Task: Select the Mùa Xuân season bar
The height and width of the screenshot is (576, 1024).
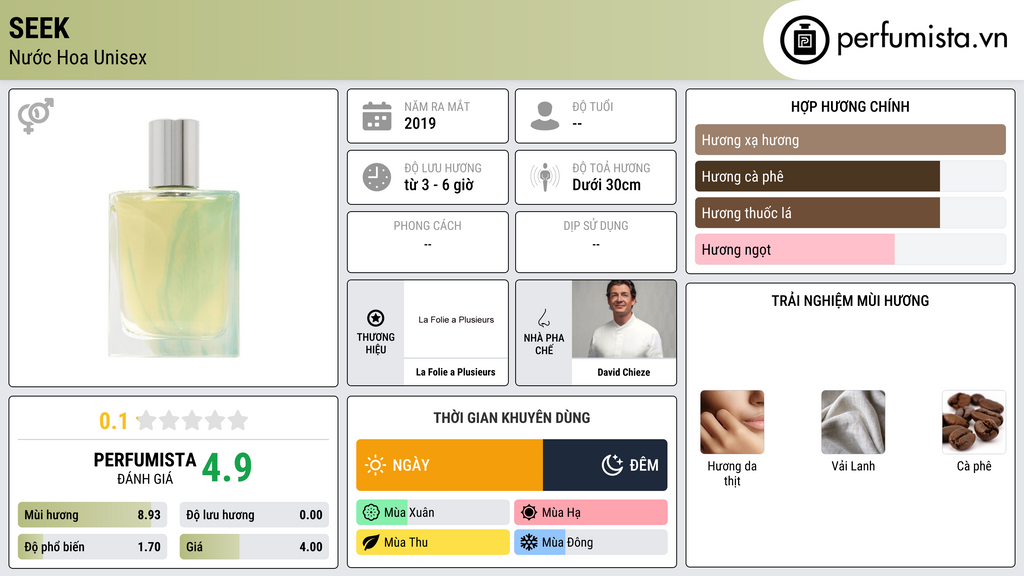Action: coord(433,513)
